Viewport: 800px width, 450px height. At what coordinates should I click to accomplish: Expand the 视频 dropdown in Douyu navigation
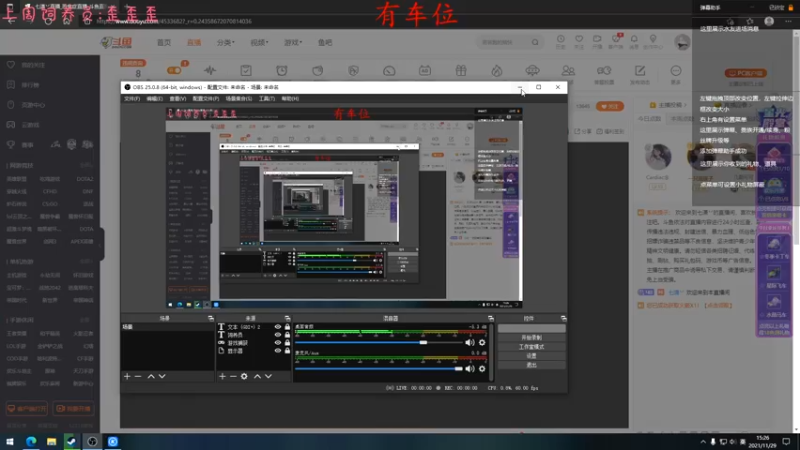pos(259,42)
